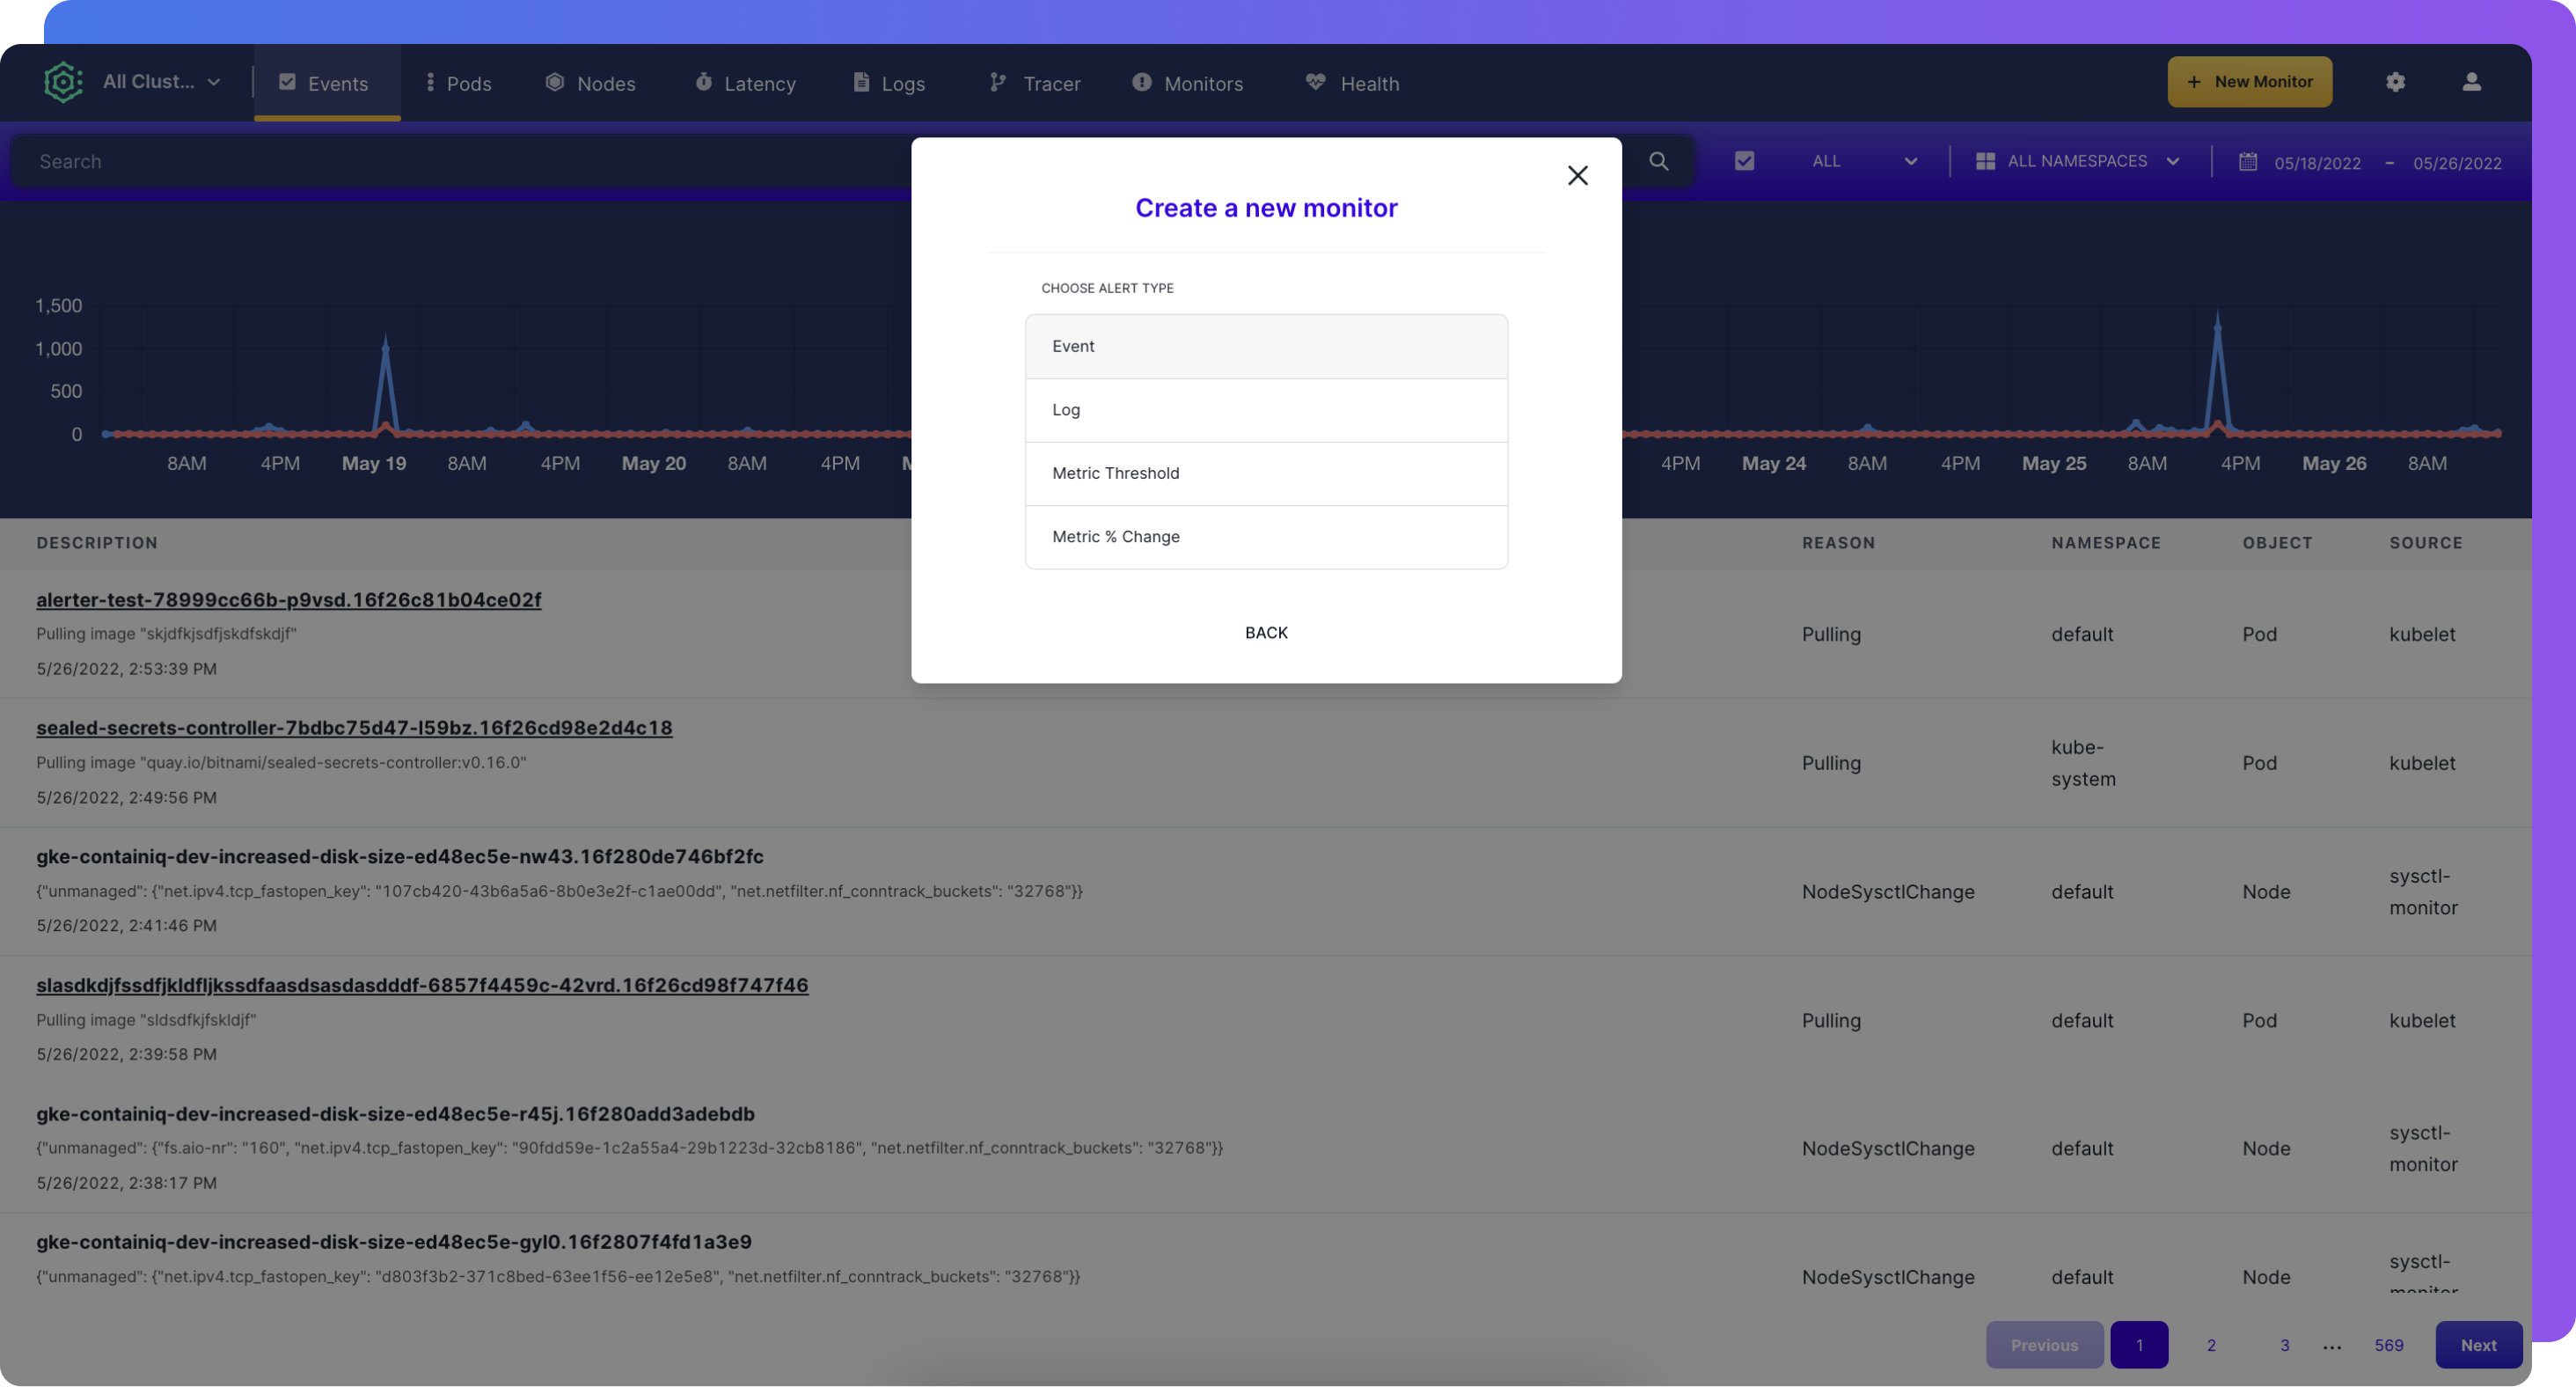Open the settings gear icon

pos(2395,82)
